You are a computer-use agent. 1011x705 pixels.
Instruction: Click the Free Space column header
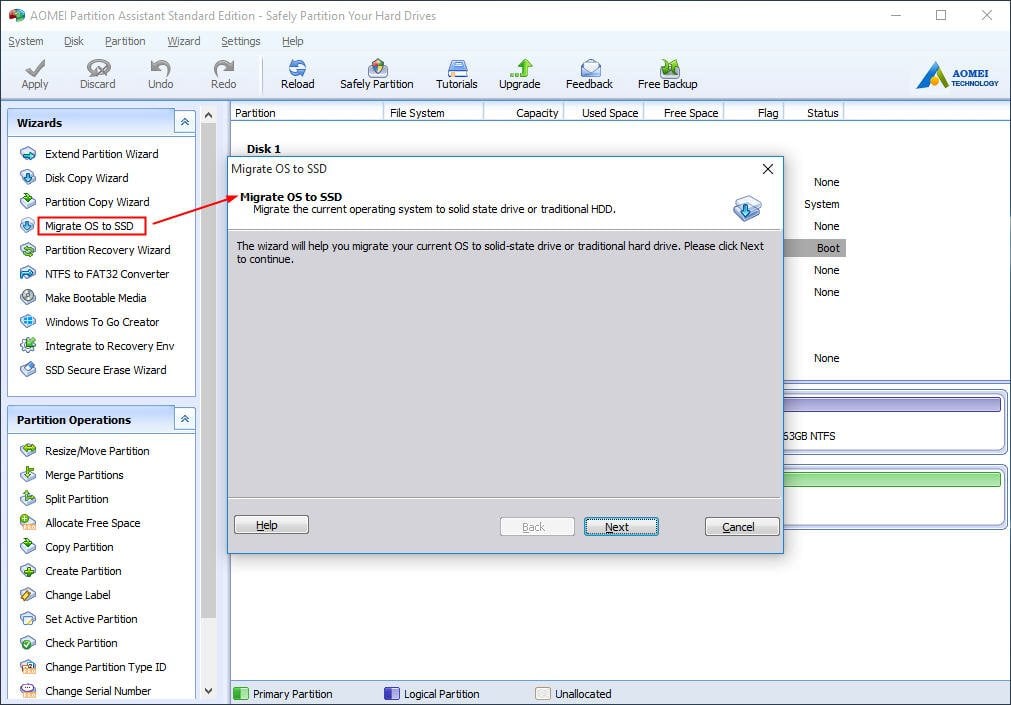(683, 113)
